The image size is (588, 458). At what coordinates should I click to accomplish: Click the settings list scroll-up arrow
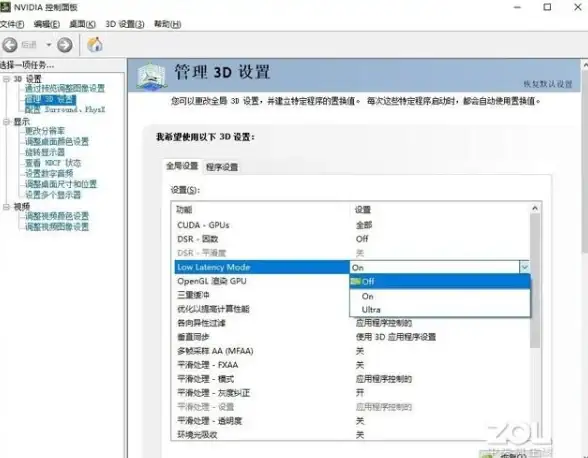click(x=535, y=208)
